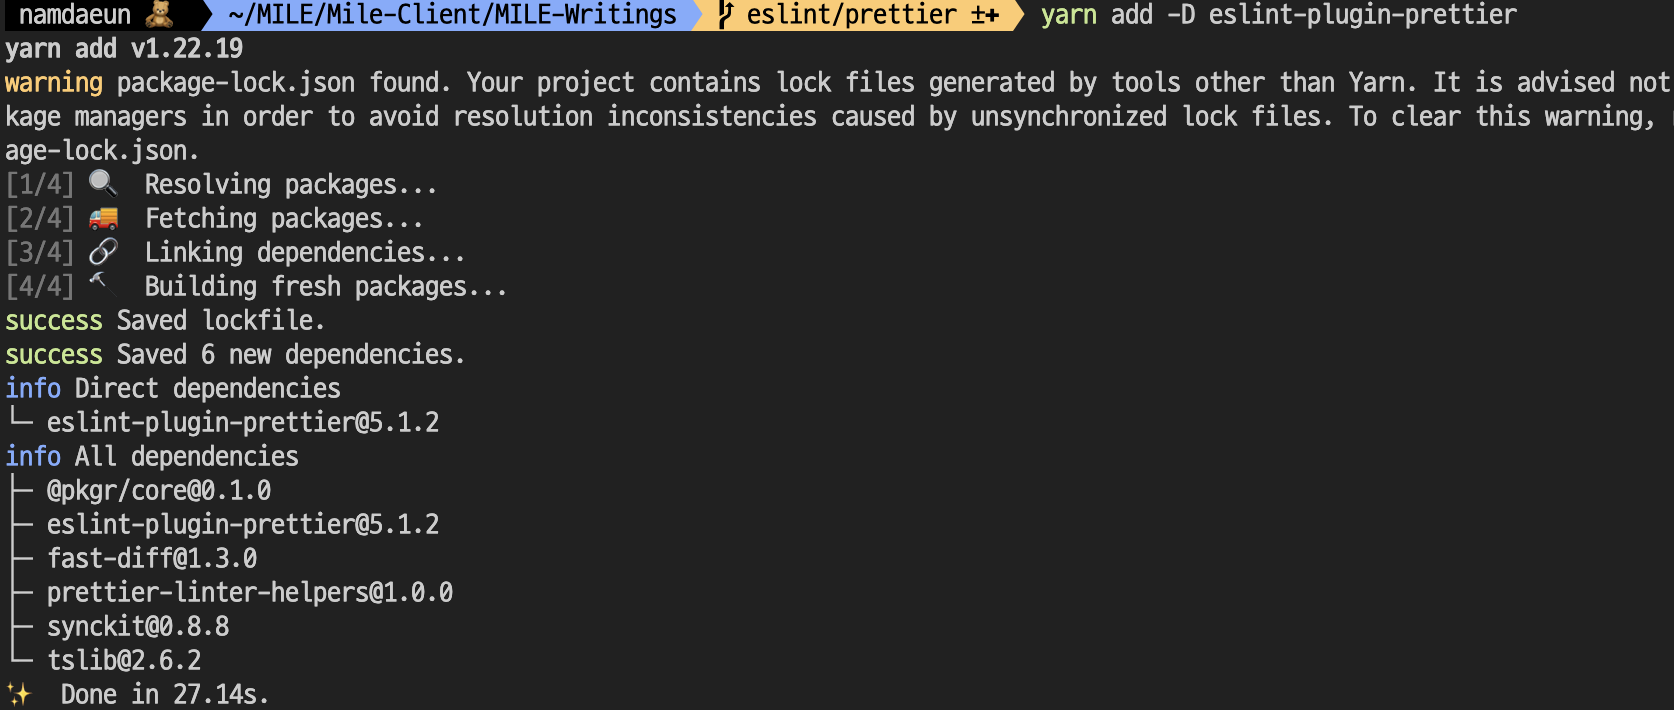Click the truck Fetching packages icon
This screenshot has height=710, width=1674.
pos(103,218)
